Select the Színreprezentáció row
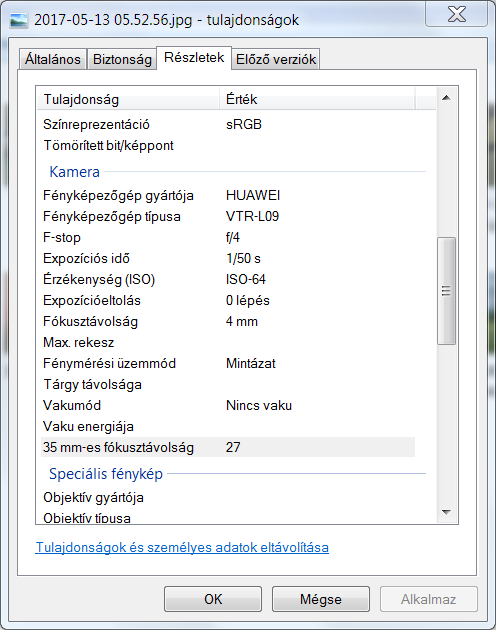 228,124
